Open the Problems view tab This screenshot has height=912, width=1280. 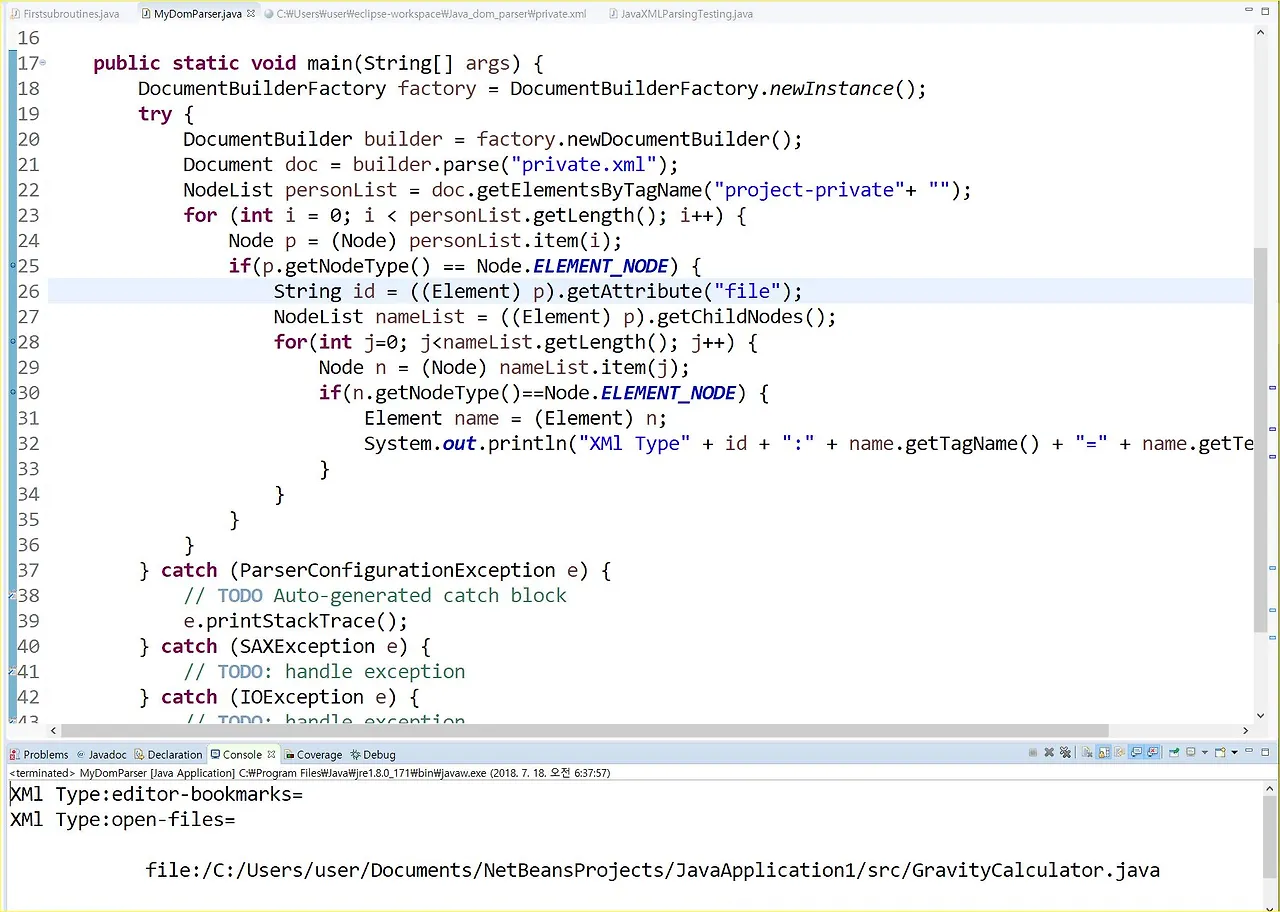click(x=39, y=754)
